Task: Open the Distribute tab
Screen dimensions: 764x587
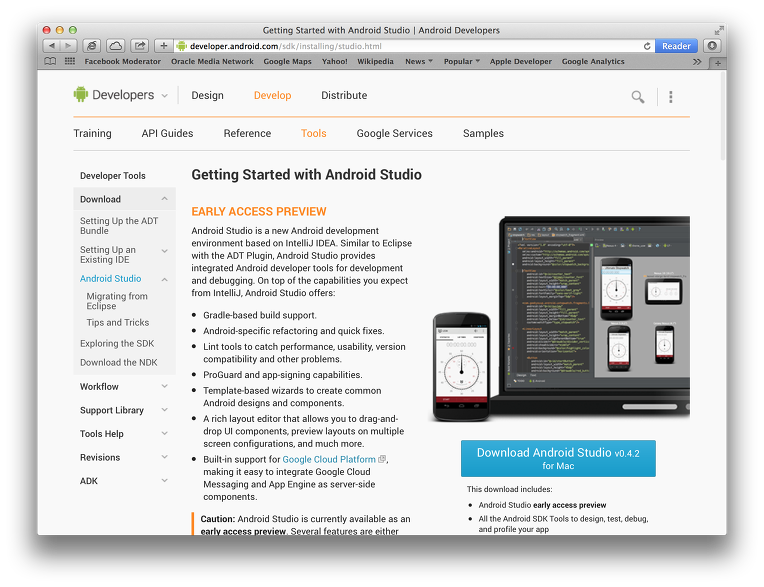Action: click(x=344, y=95)
